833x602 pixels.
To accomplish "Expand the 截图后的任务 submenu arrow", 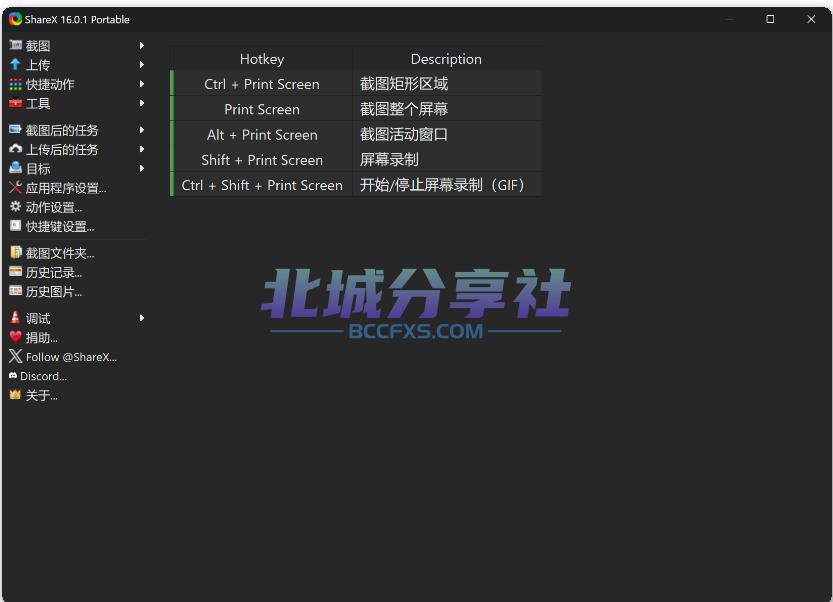I will [x=142, y=130].
